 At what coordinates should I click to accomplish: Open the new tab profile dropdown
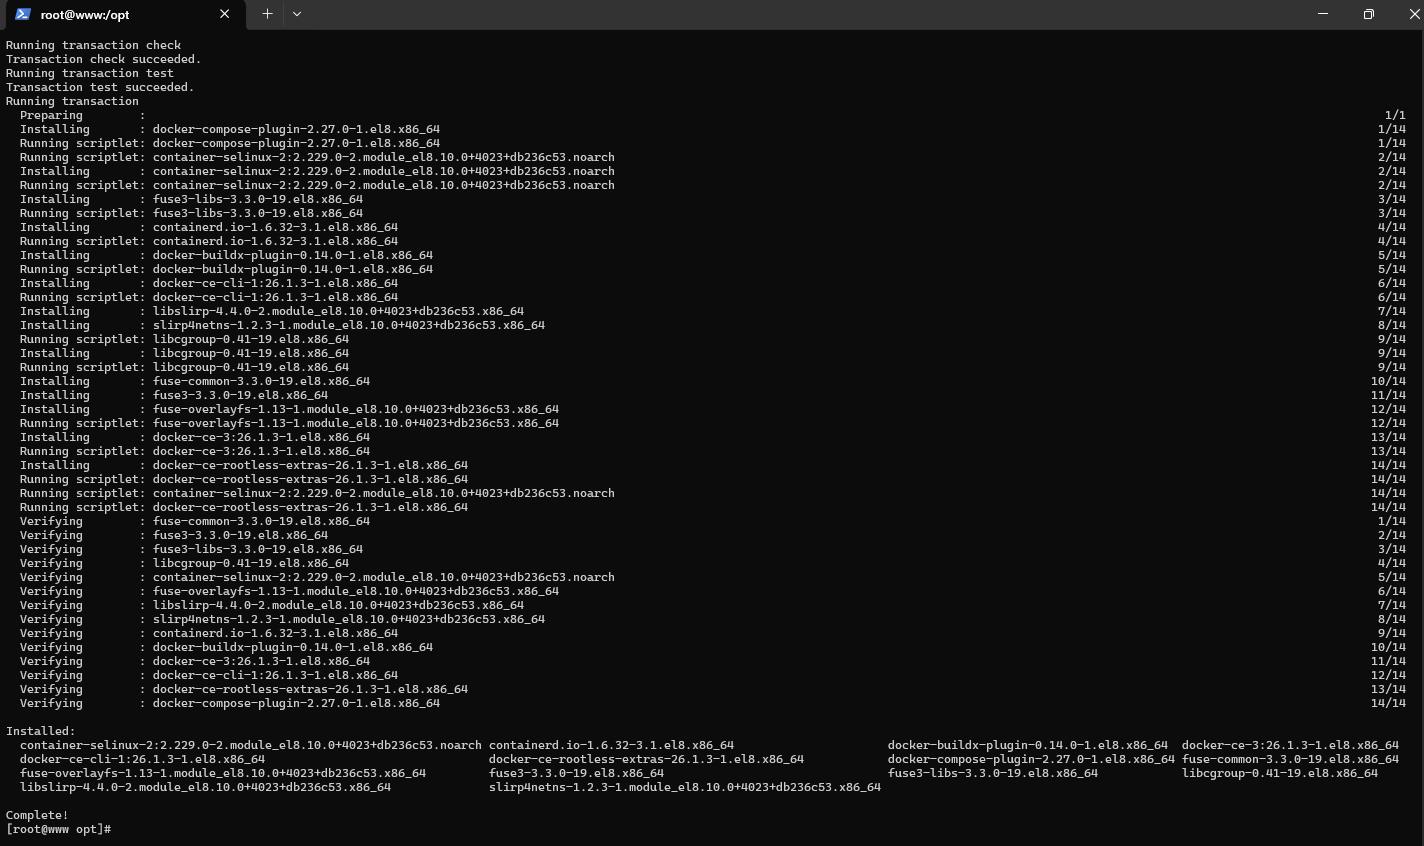tap(297, 14)
